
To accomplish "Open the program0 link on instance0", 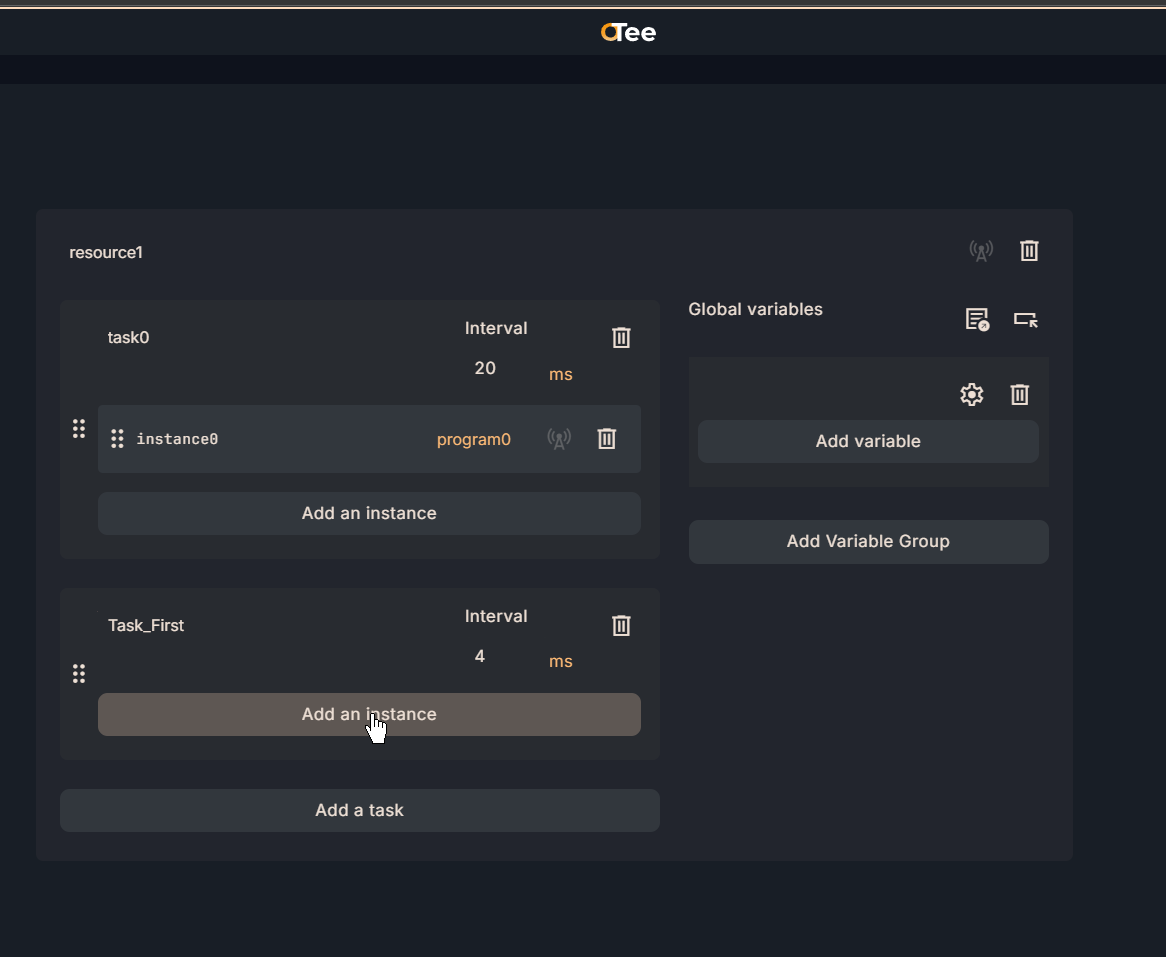I will point(473,439).
